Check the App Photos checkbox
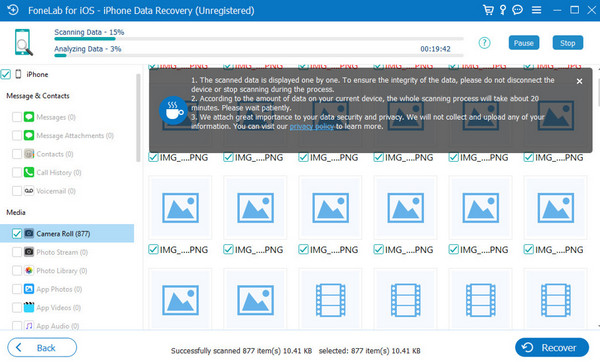Viewport: 600px width, 362px height. (17, 289)
